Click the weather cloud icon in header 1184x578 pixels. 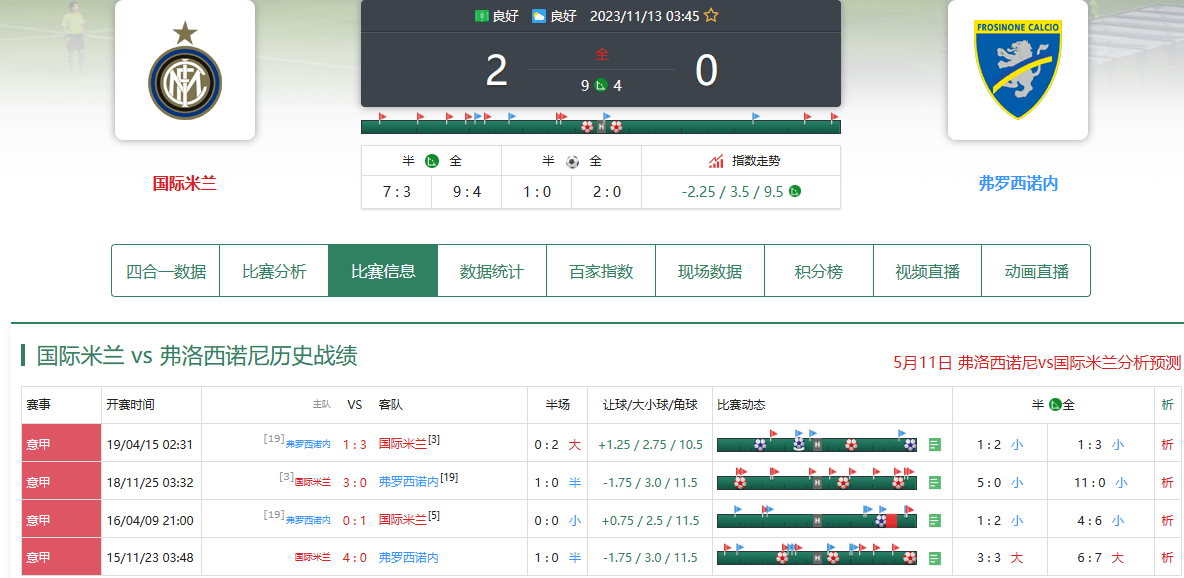[x=539, y=16]
